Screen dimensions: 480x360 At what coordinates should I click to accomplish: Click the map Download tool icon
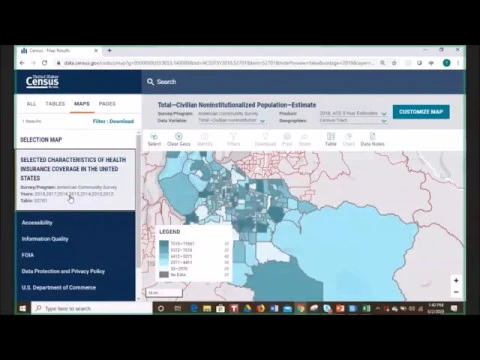265,139
